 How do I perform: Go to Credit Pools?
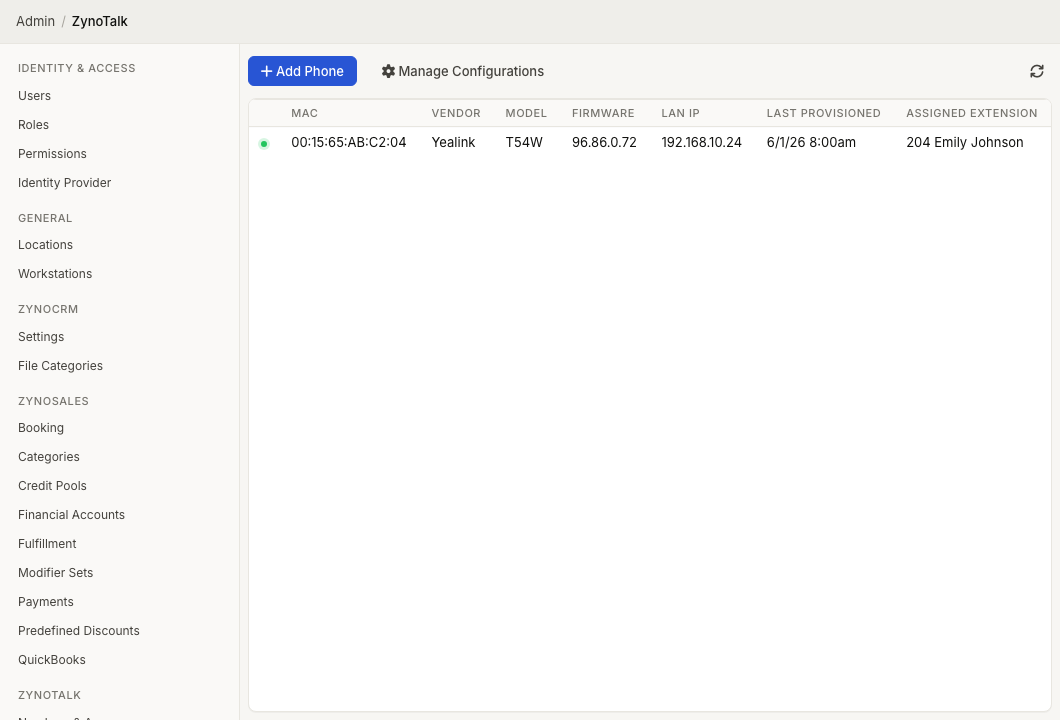52,487
